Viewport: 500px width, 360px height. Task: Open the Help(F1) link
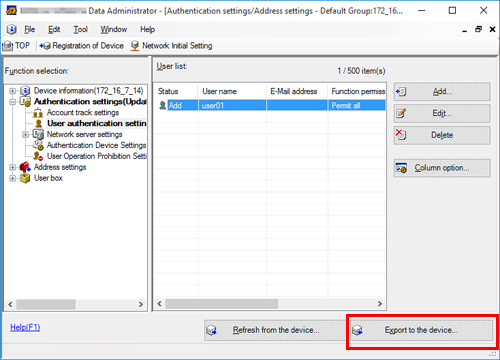25,327
